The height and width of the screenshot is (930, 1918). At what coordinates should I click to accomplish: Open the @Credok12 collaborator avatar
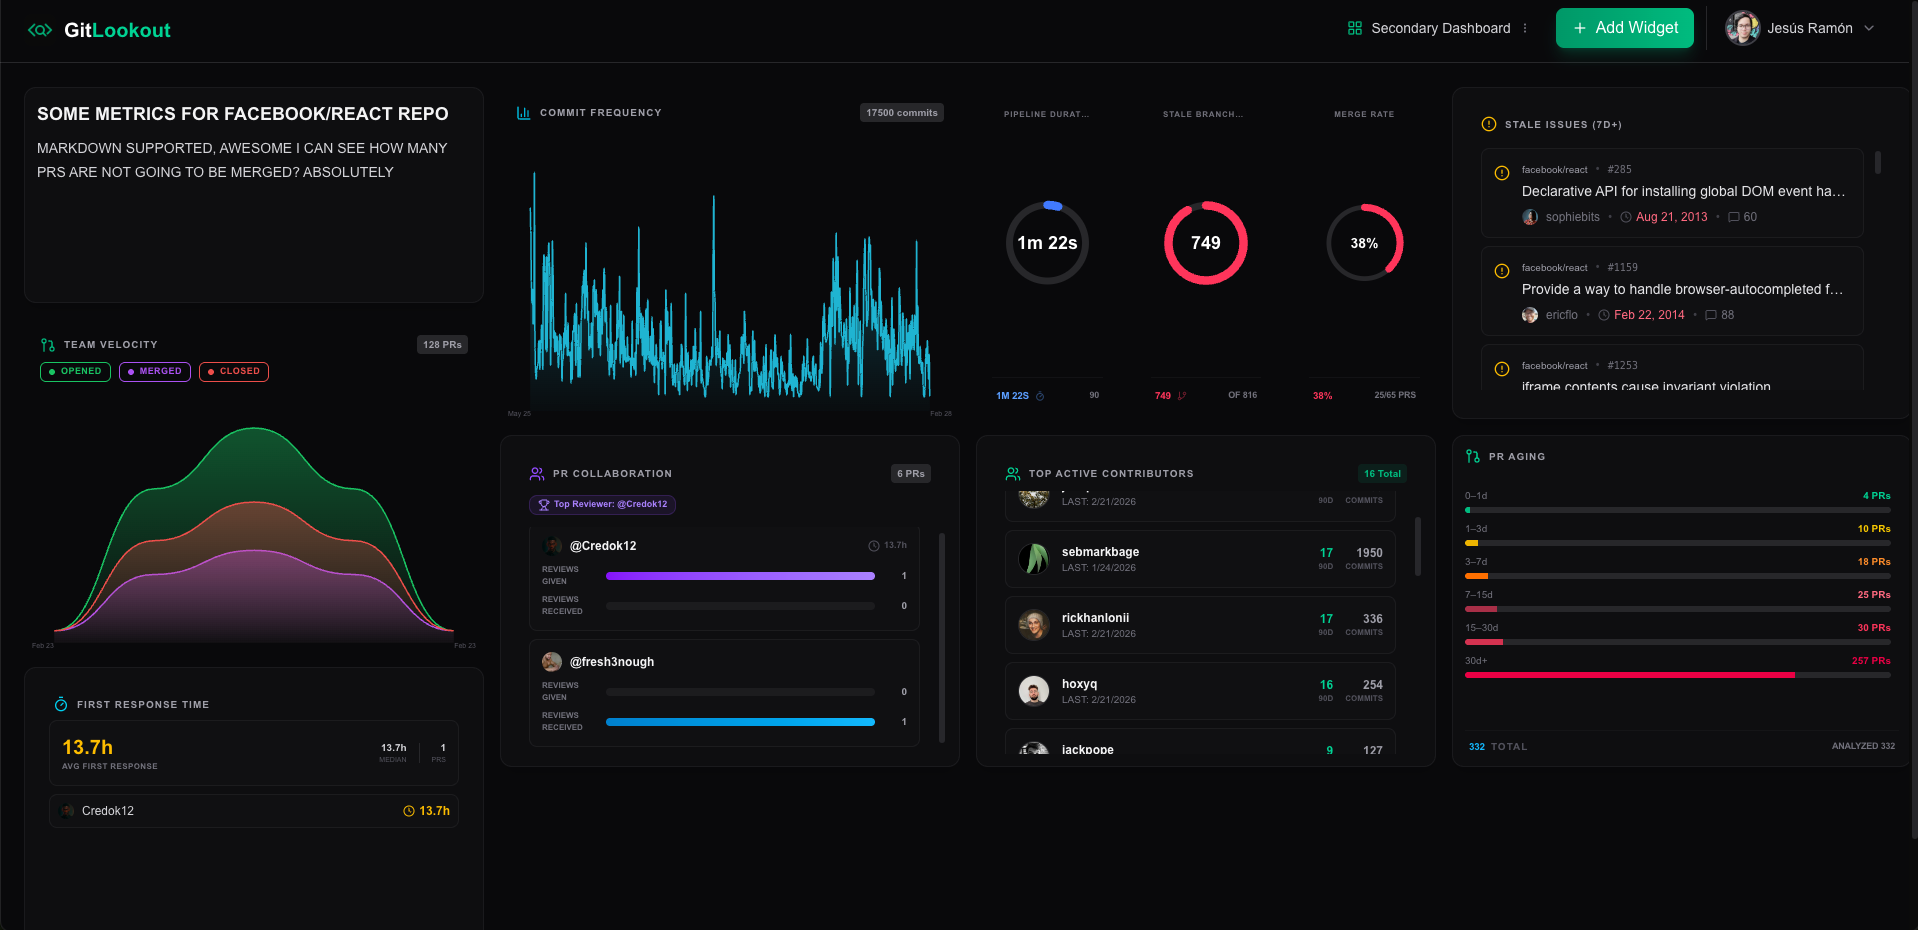click(x=552, y=546)
